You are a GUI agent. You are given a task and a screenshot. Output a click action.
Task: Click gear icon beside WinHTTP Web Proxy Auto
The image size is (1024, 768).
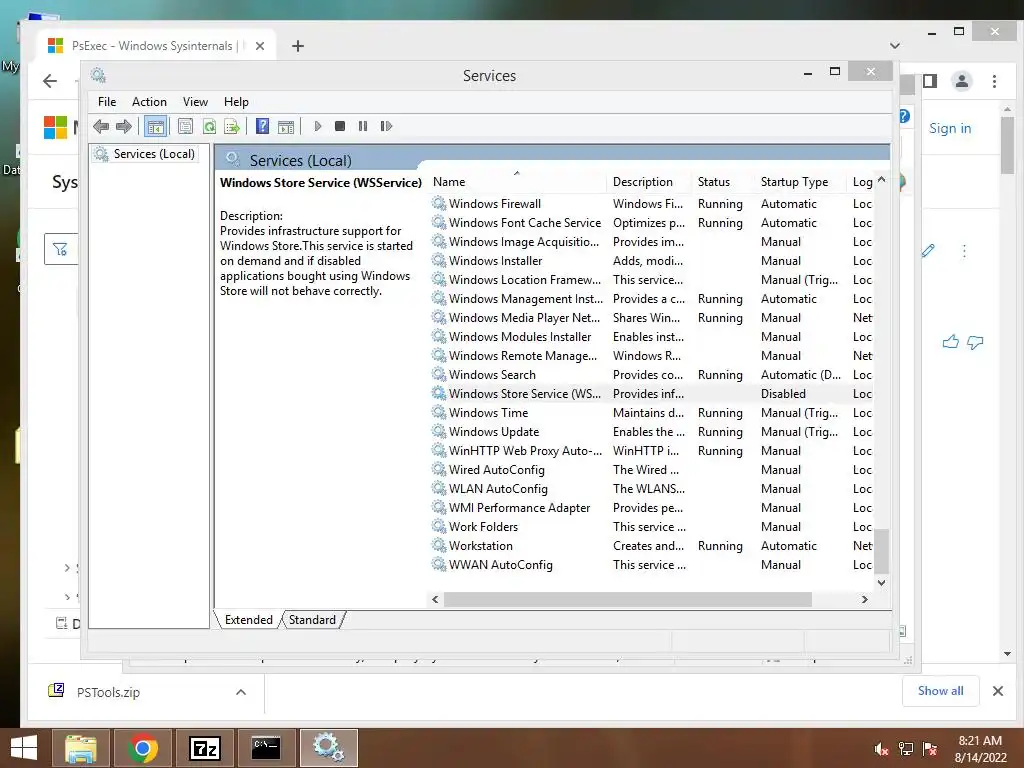(439, 451)
